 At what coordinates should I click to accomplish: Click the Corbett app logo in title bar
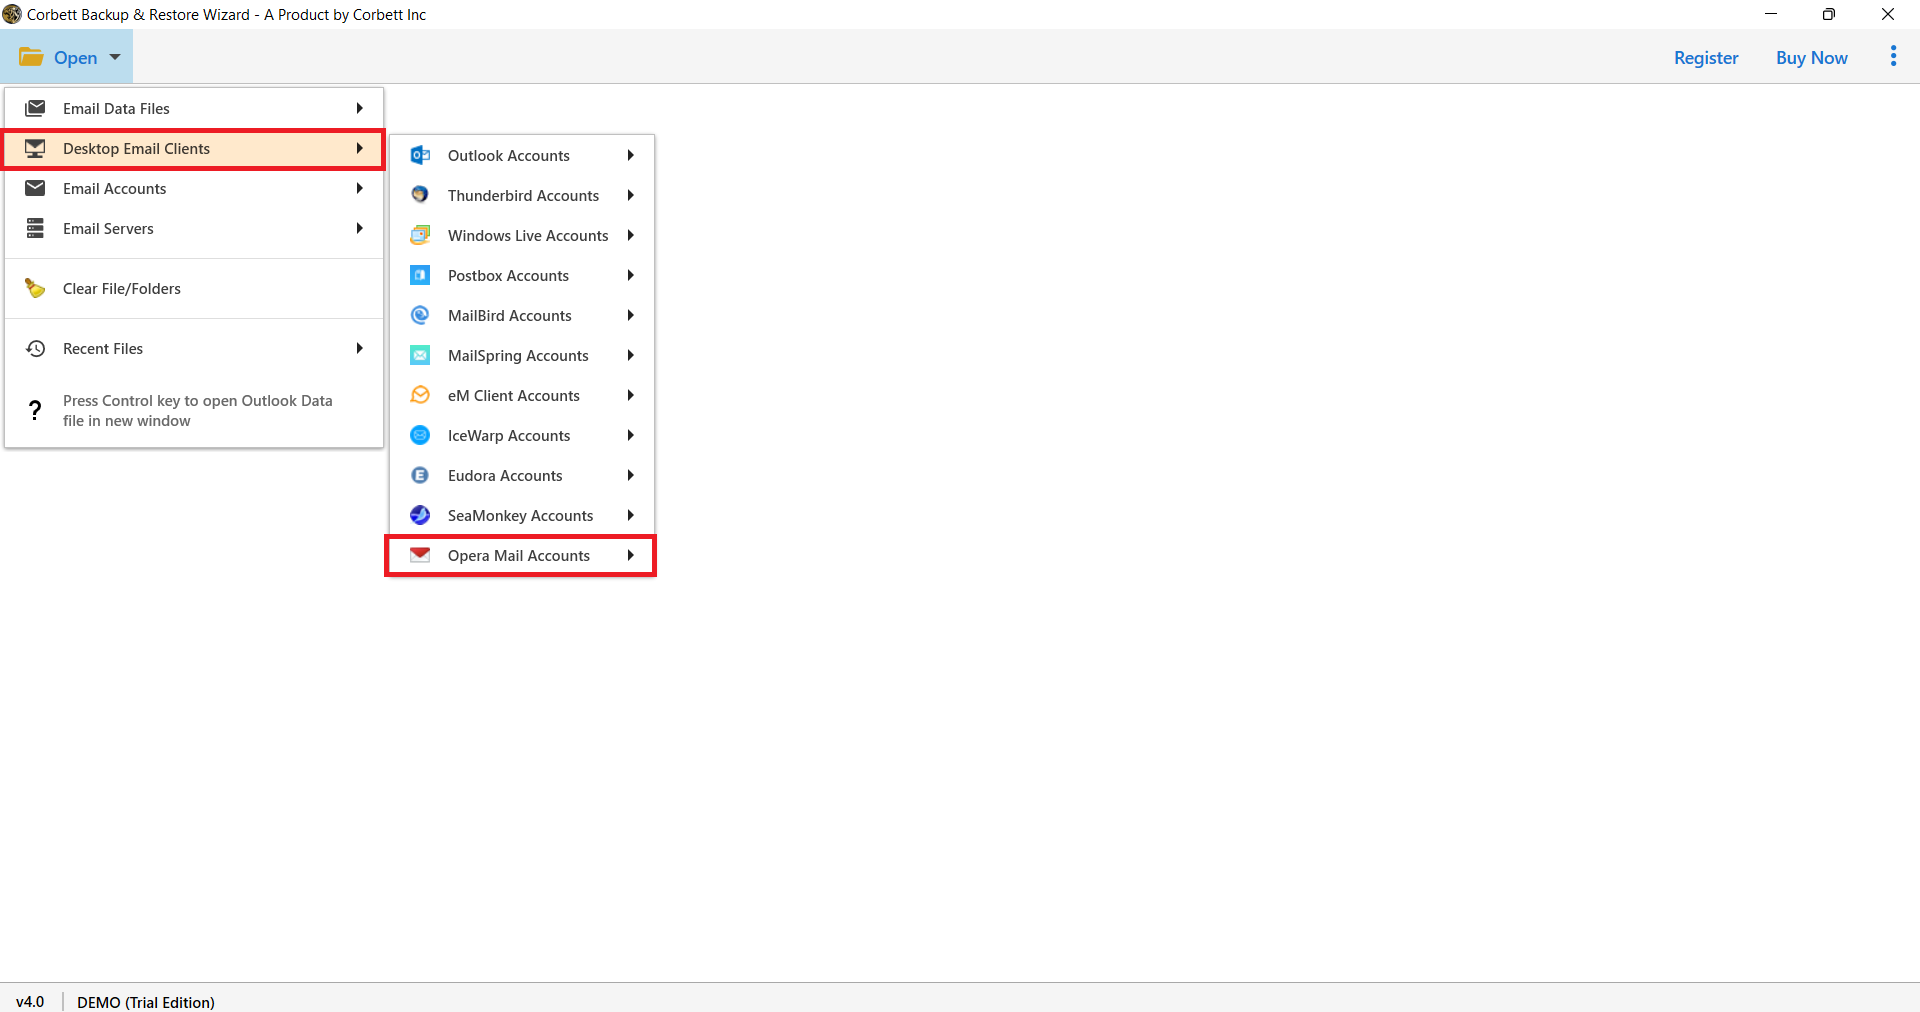pos(12,14)
